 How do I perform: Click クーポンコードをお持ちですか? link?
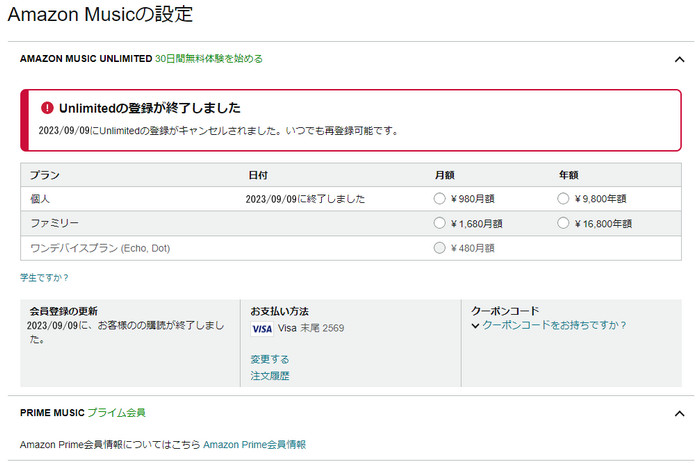coord(554,325)
